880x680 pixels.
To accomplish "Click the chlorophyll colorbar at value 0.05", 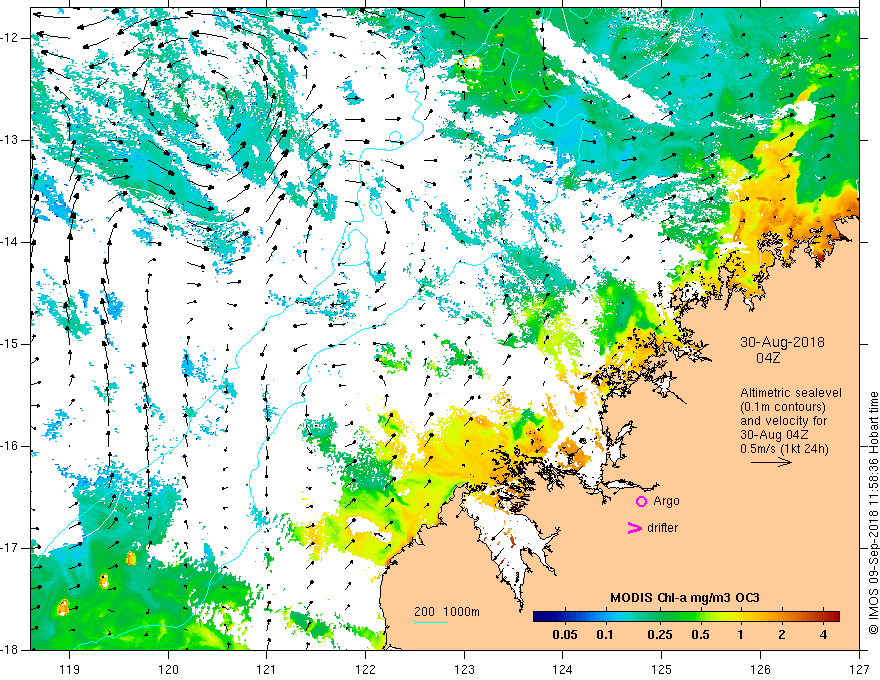I will [565, 617].
